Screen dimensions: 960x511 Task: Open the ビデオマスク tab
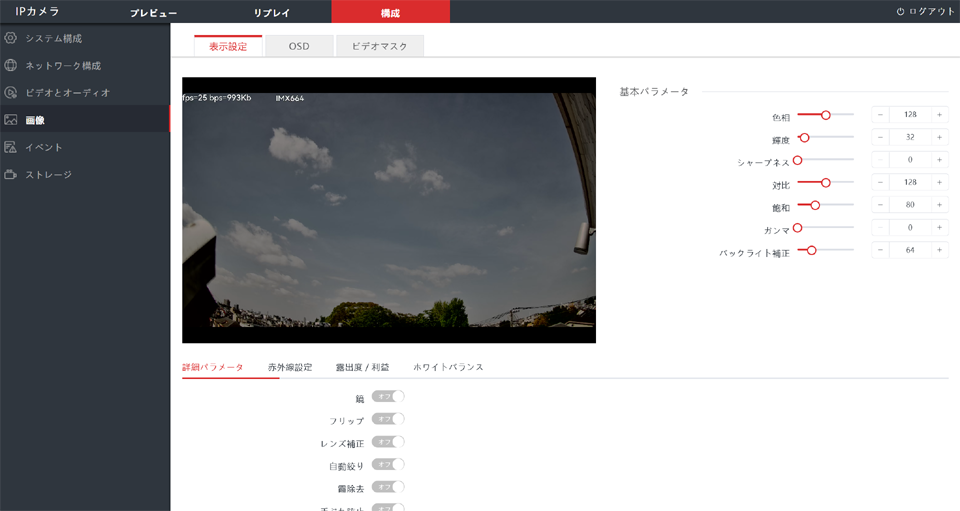click(x=379, y=46)
